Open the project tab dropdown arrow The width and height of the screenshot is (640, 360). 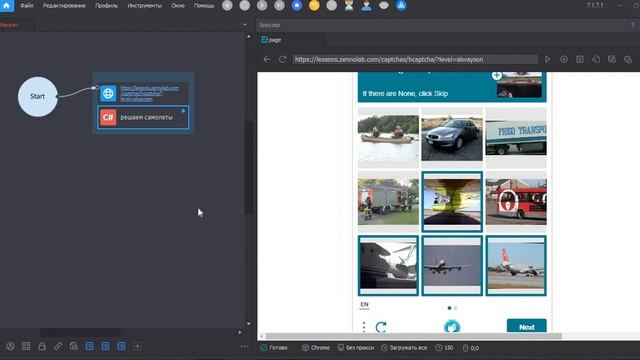point(245,25)
